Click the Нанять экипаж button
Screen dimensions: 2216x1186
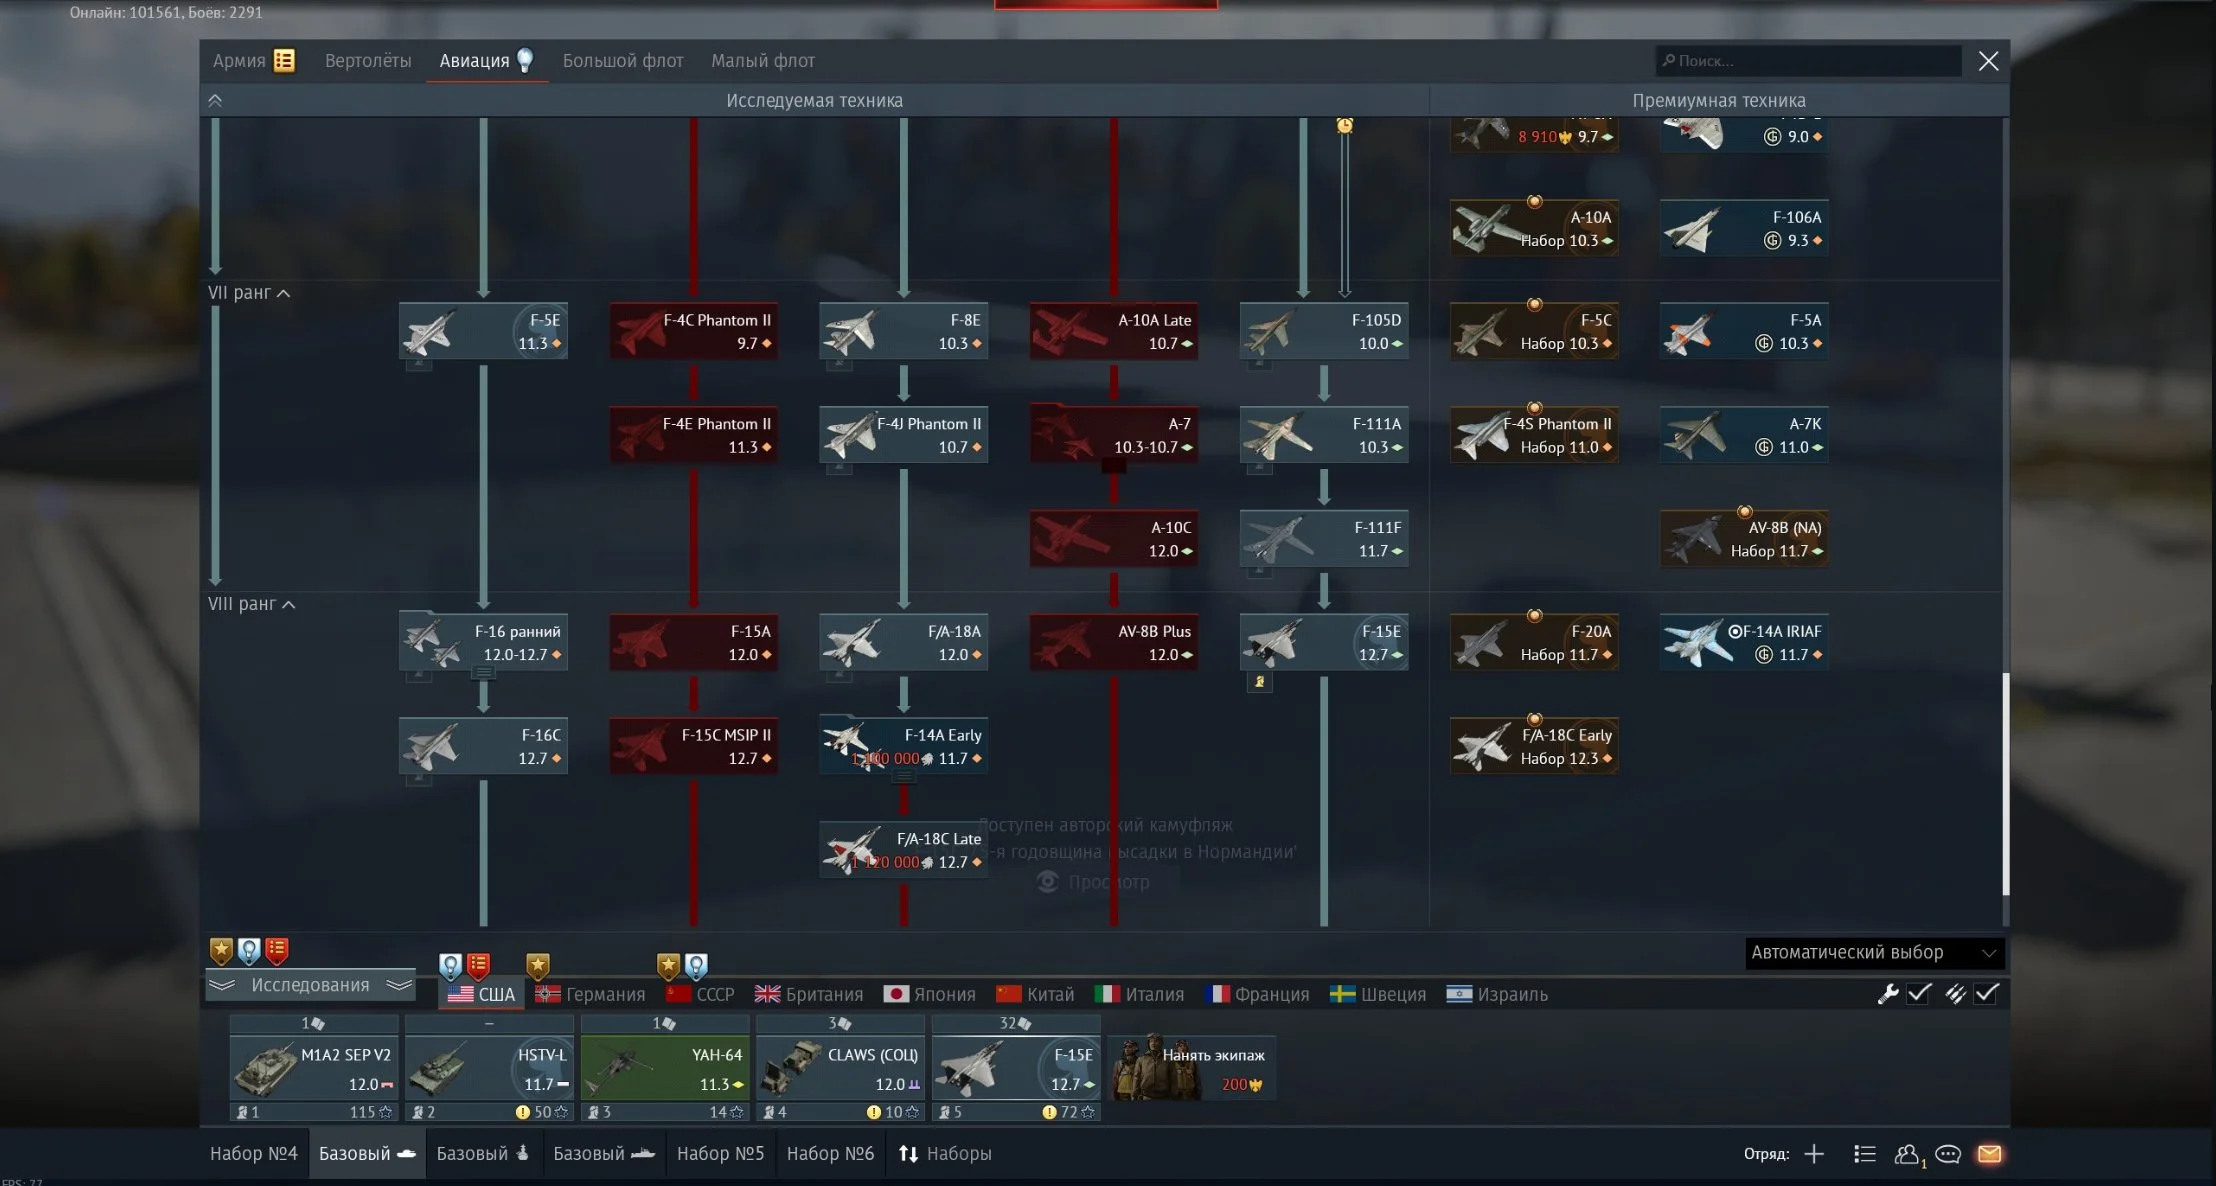(1192, 1069)
